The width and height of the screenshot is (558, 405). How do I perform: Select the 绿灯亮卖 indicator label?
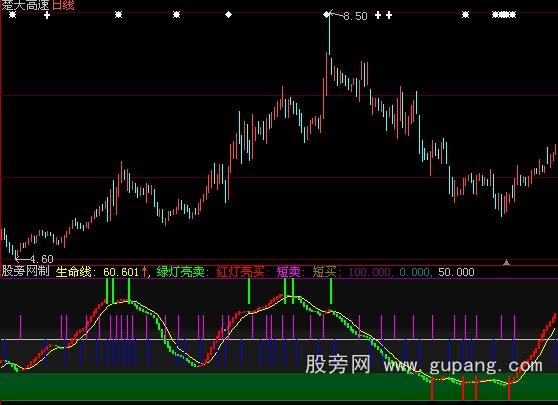click(183, 272)
